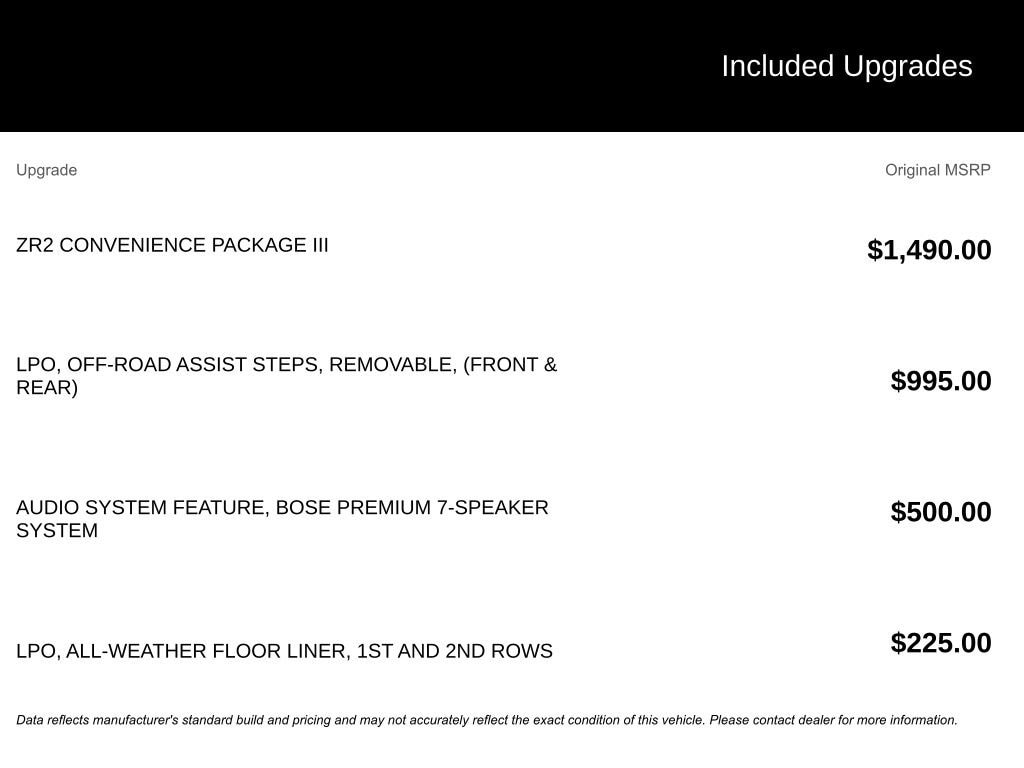The height and width of the screenshot is (768, 1024).
Task: Select the ZR2 Convenience Package III upgrade
Action: [172, 245]
